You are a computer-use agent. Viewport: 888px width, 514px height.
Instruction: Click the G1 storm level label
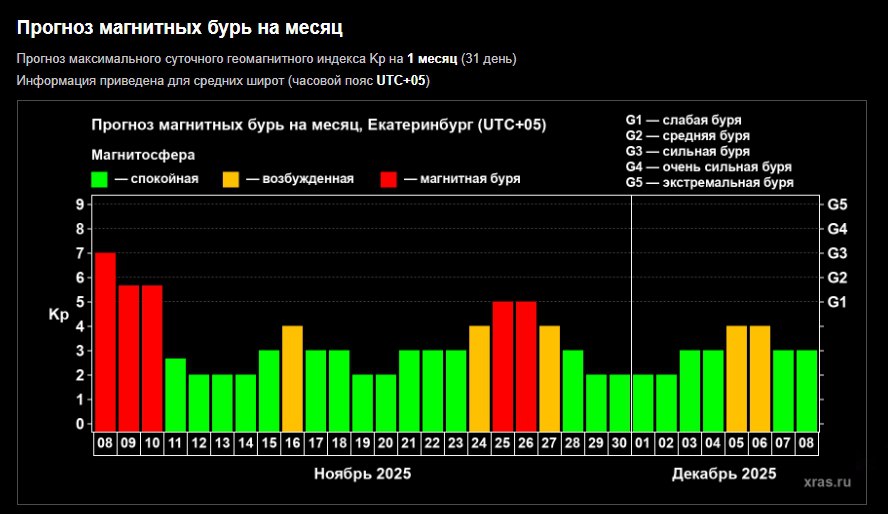[836, 302]
